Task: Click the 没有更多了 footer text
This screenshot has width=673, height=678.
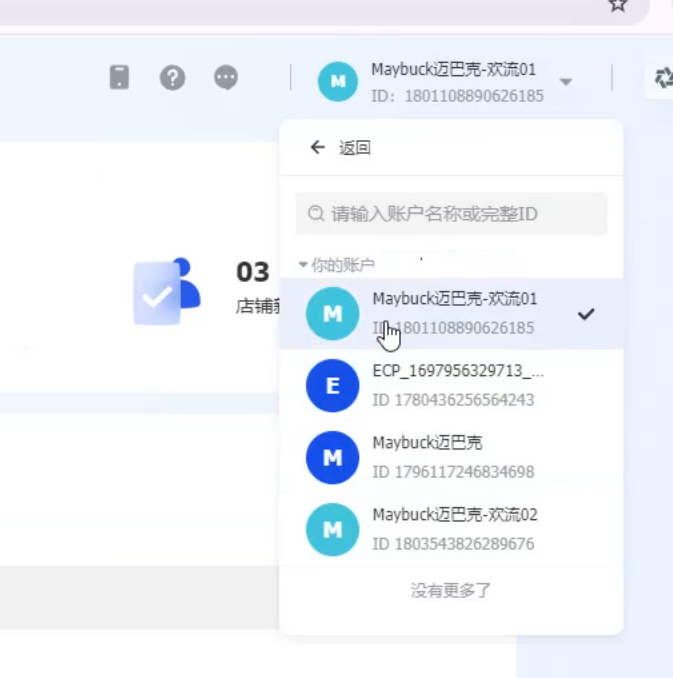Action: click(x=451, y=590)
